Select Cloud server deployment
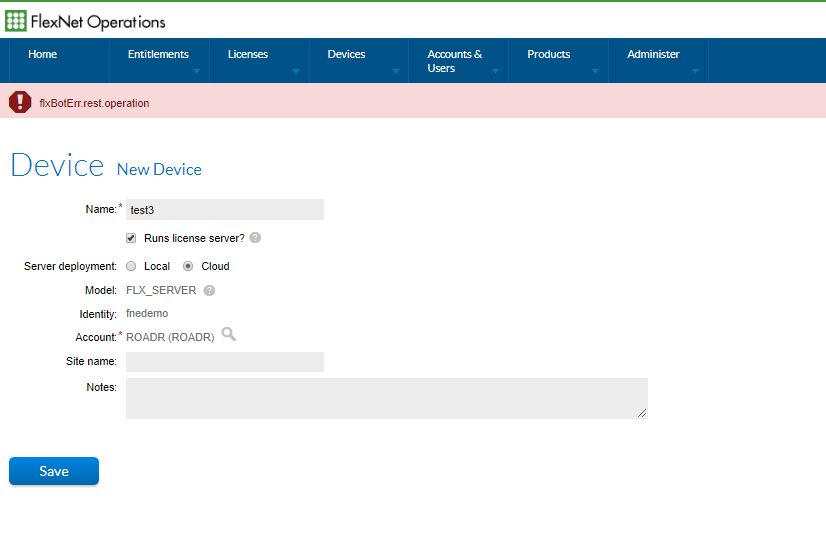Viewport: 826px width, 533px height. coord(188,266)
